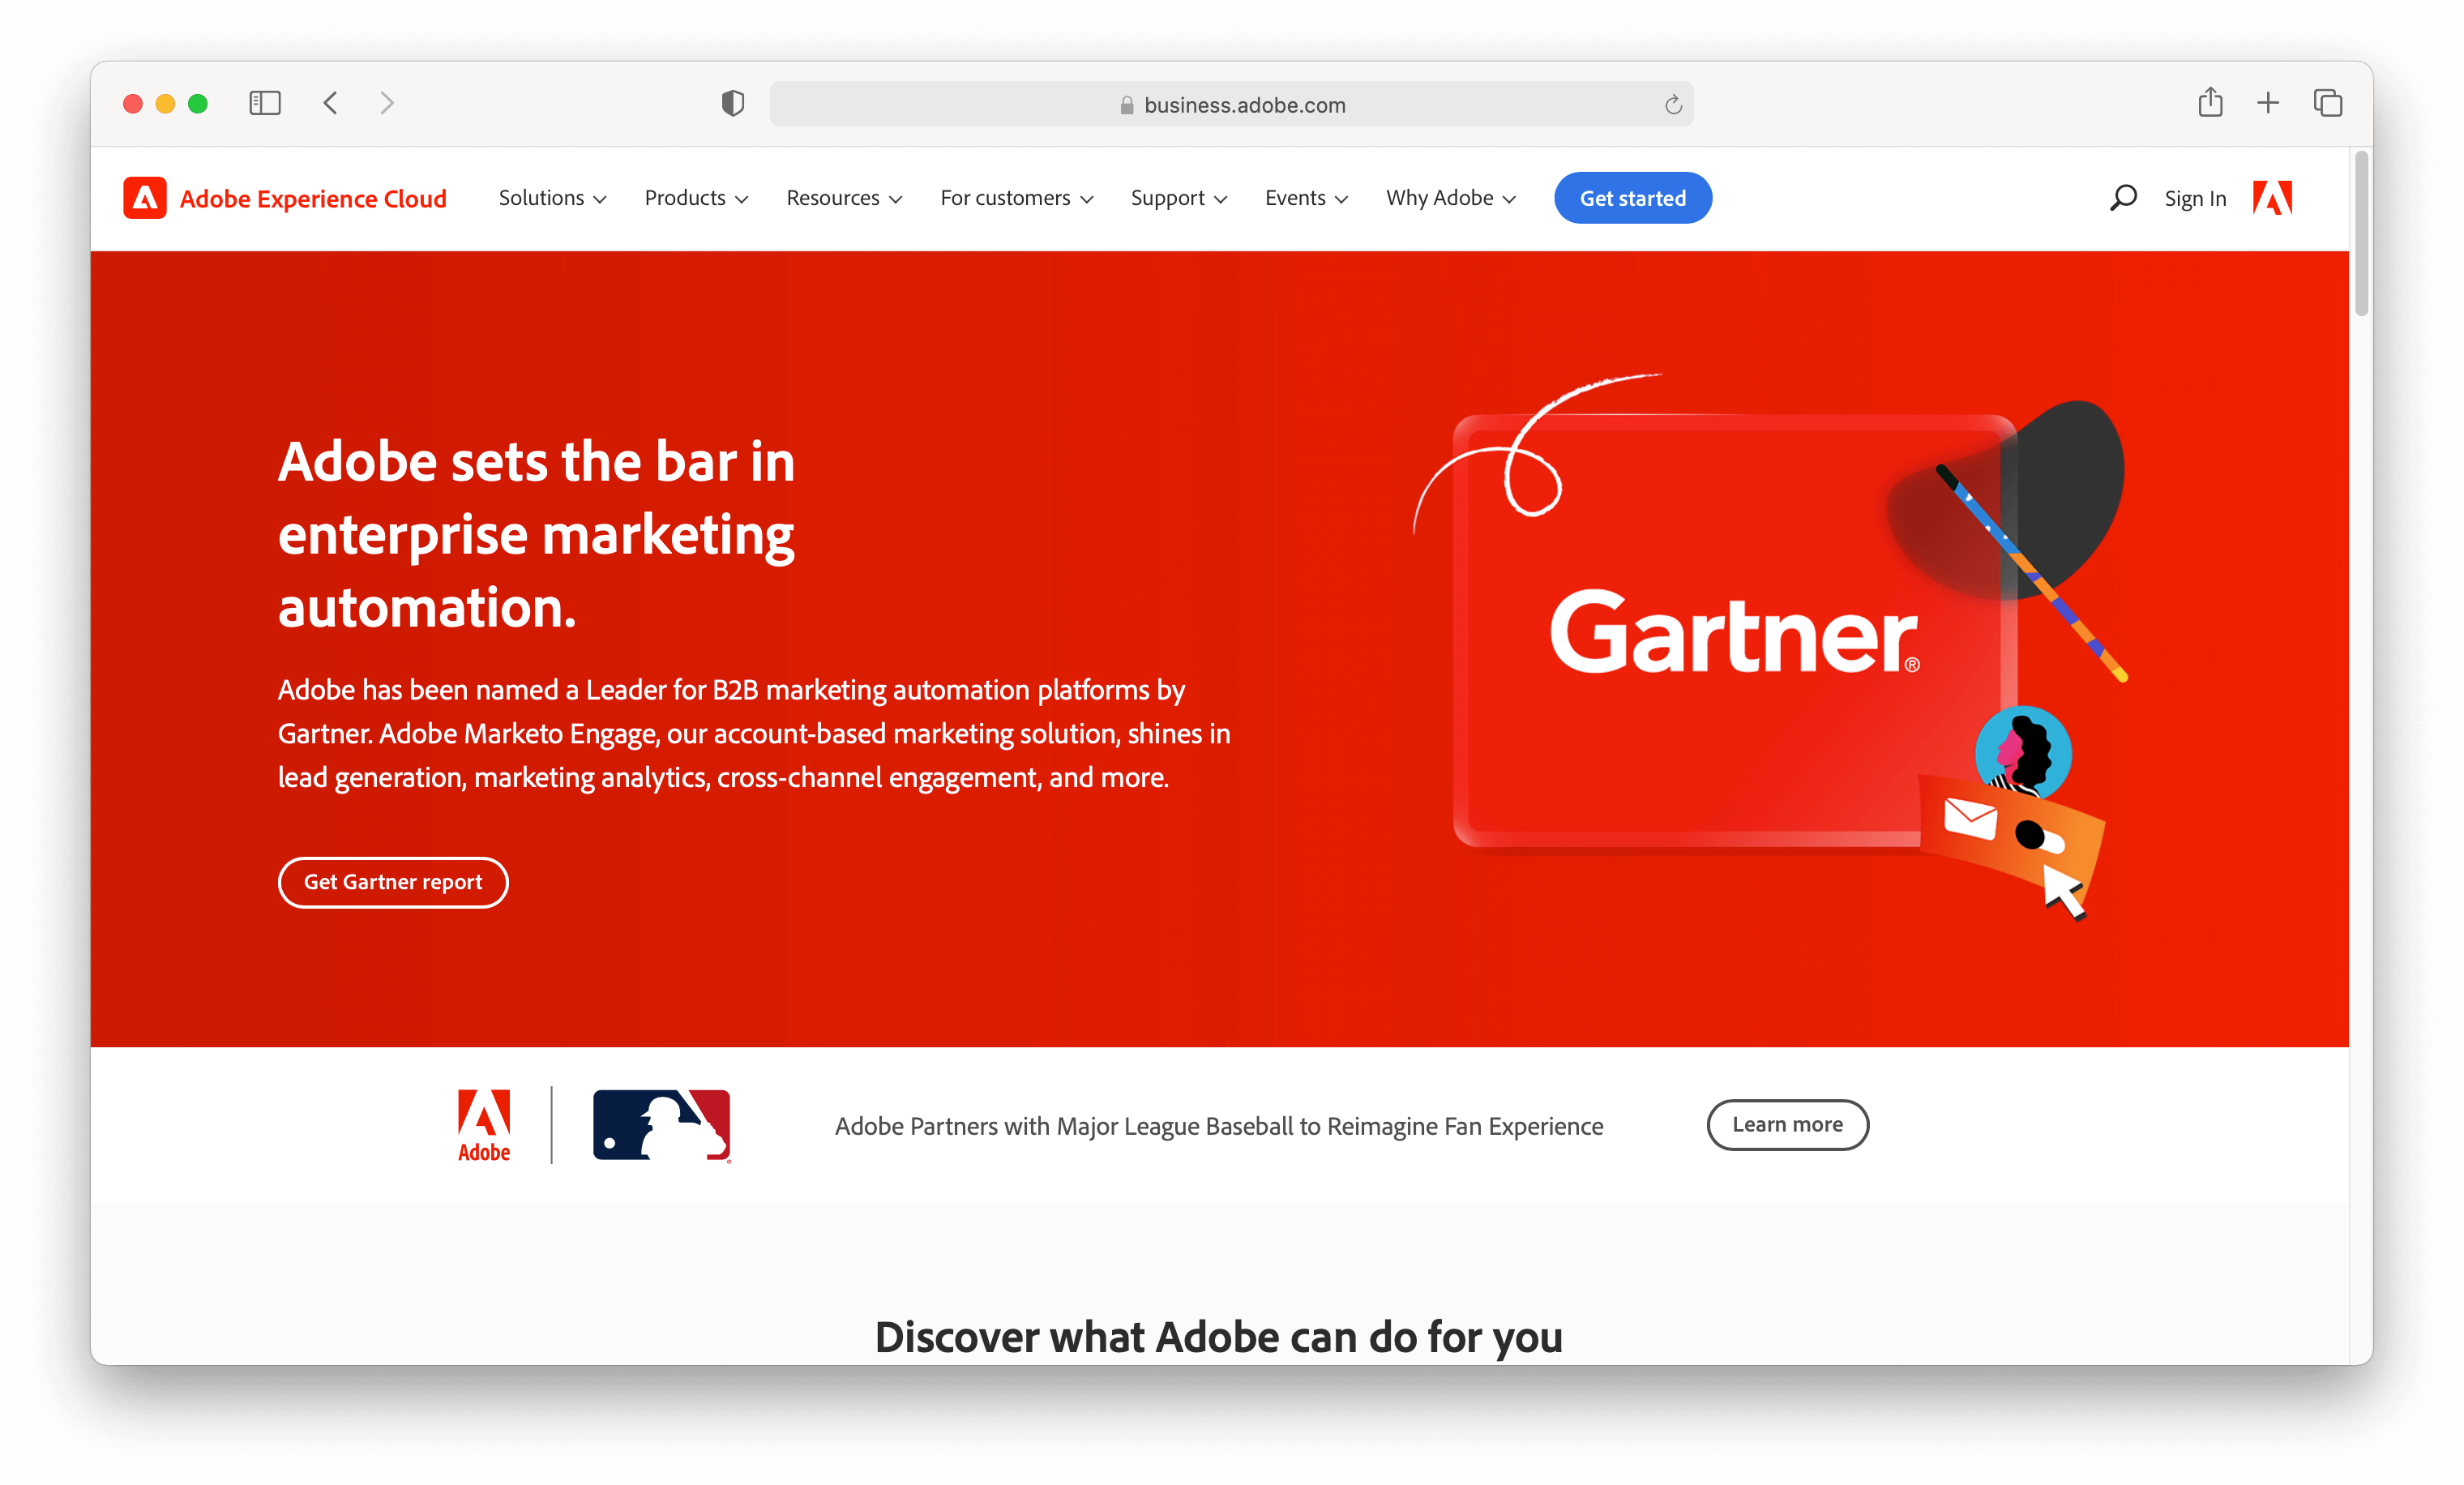Expand the Why Adobe dropdown

(x=1449, y=198)
